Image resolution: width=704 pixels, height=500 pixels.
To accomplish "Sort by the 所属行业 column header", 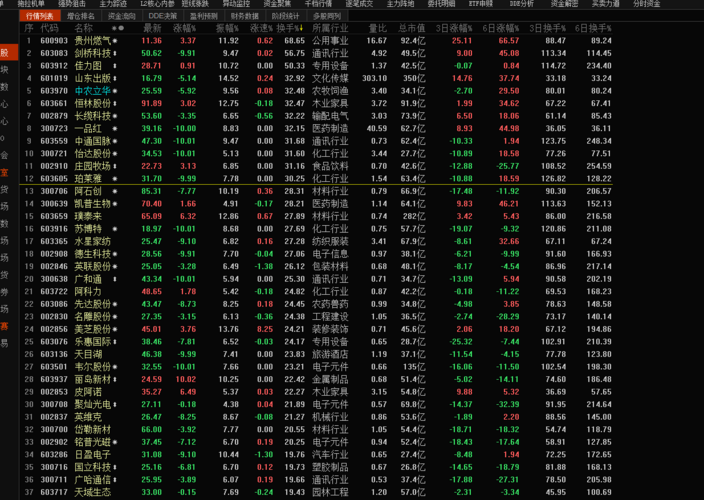I will (x=330, y=28).
